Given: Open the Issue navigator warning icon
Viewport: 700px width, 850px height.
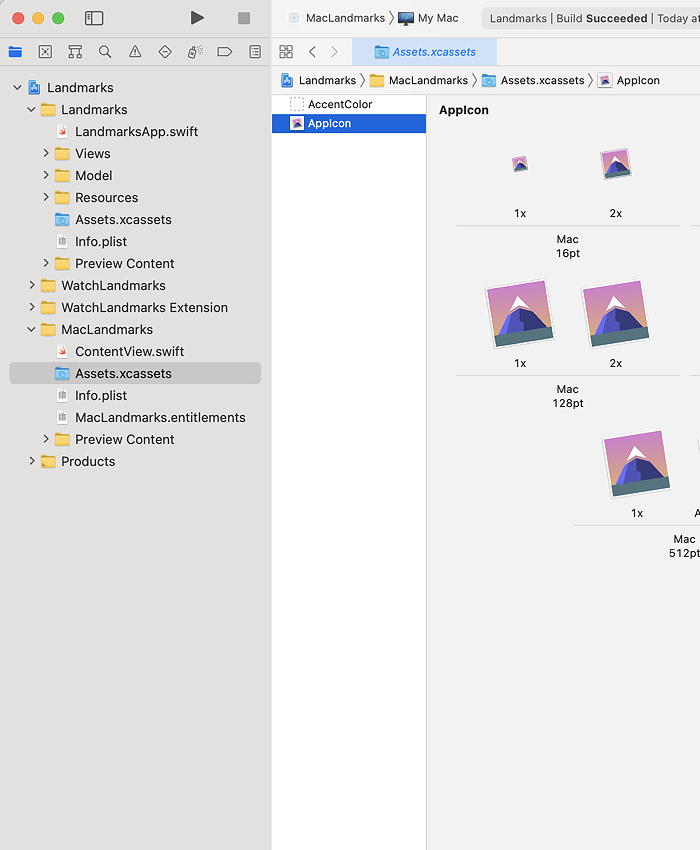Looking at the screenshot, I should 135,52.
